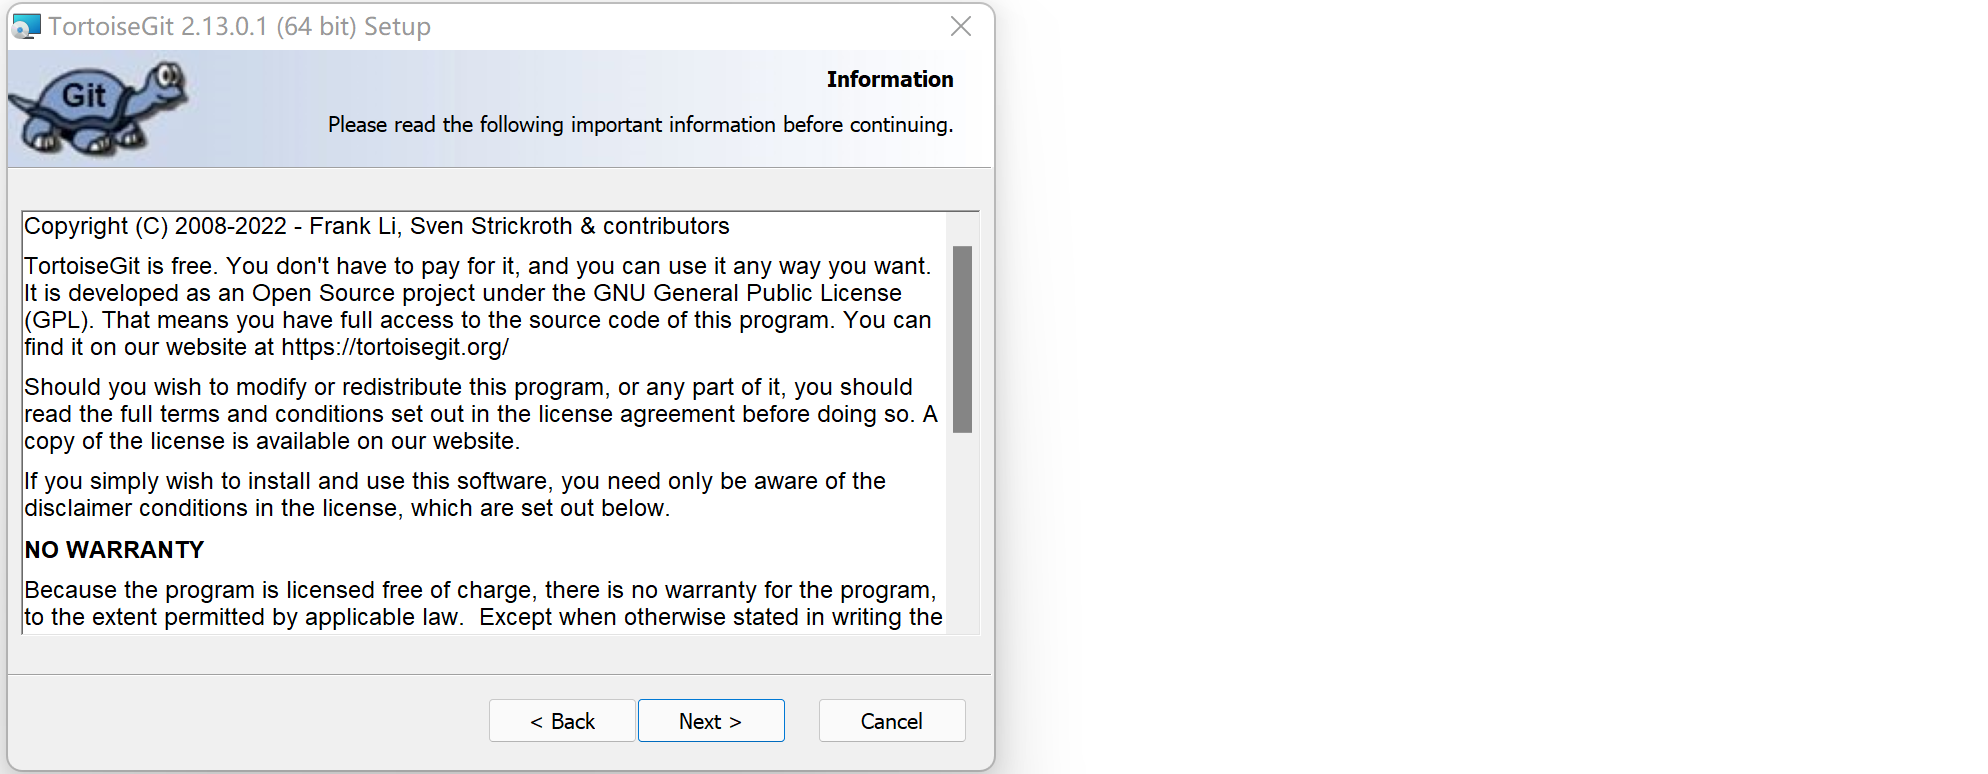Click the bold Information page heading
This screenshot has width=1988, height=774.
[889, 79]
